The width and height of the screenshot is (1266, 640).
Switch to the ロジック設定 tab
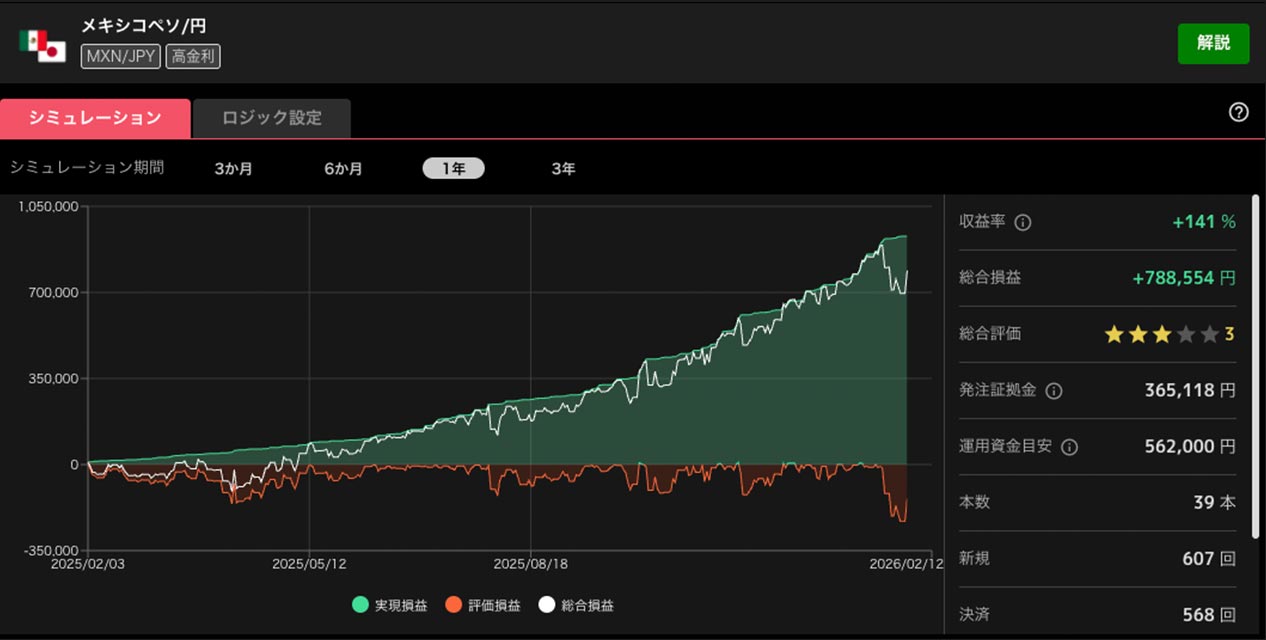pos(272,118)
